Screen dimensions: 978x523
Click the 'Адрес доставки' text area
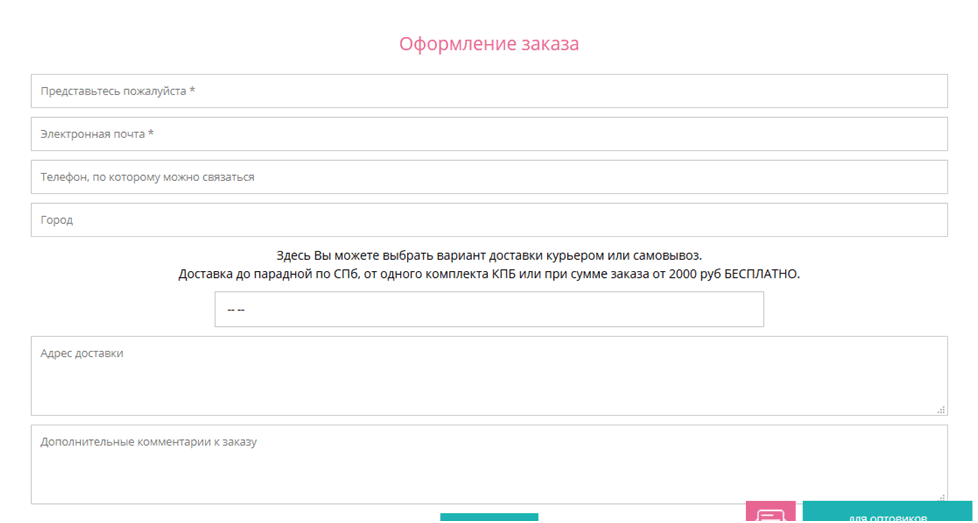tap(489, 376)
